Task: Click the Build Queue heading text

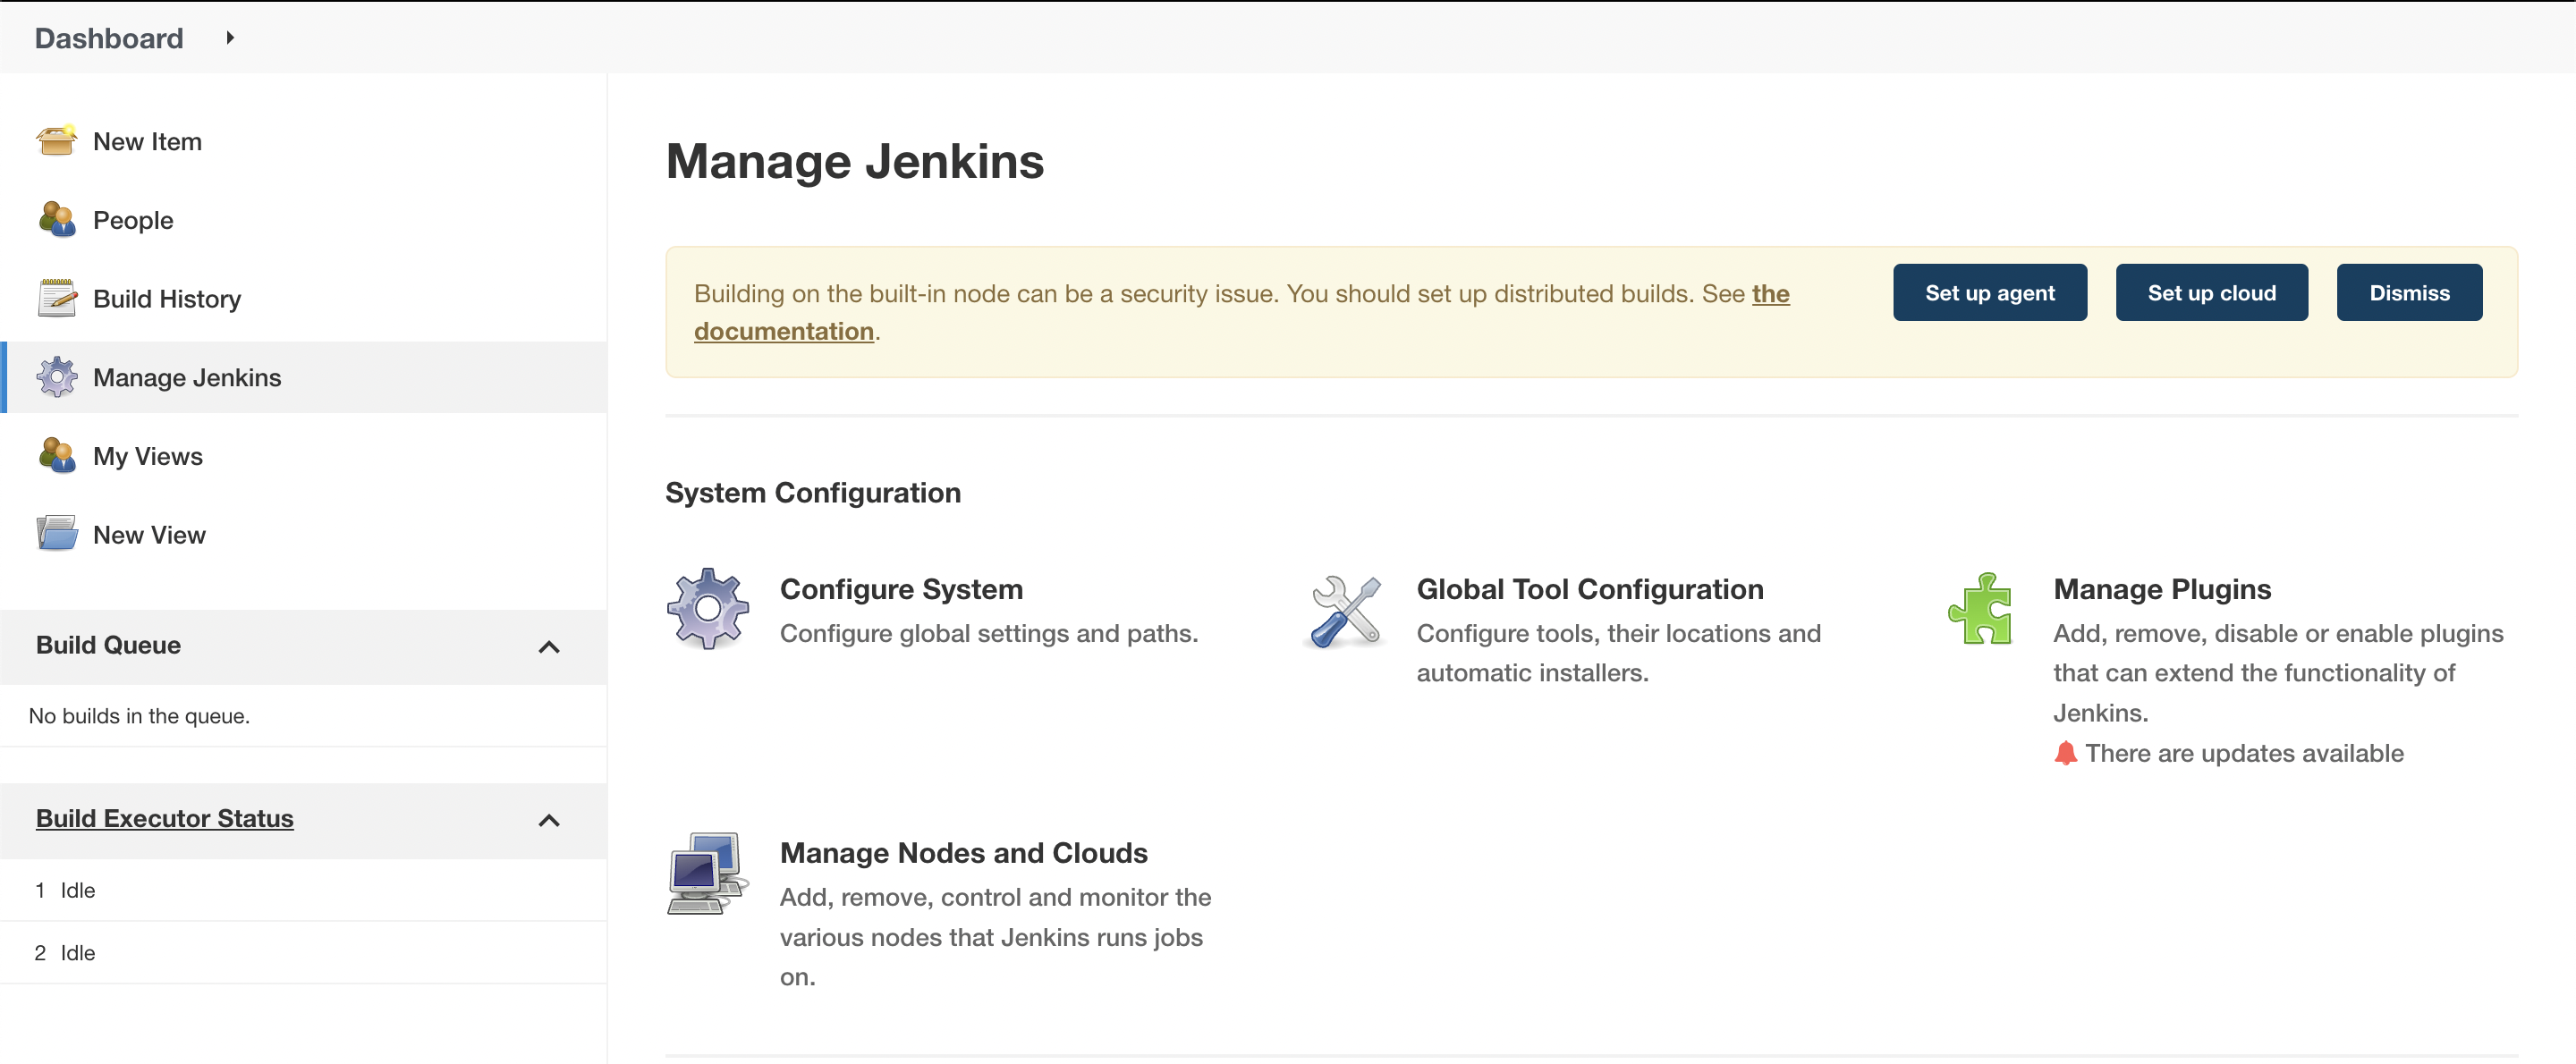Action: coord(108,645)
